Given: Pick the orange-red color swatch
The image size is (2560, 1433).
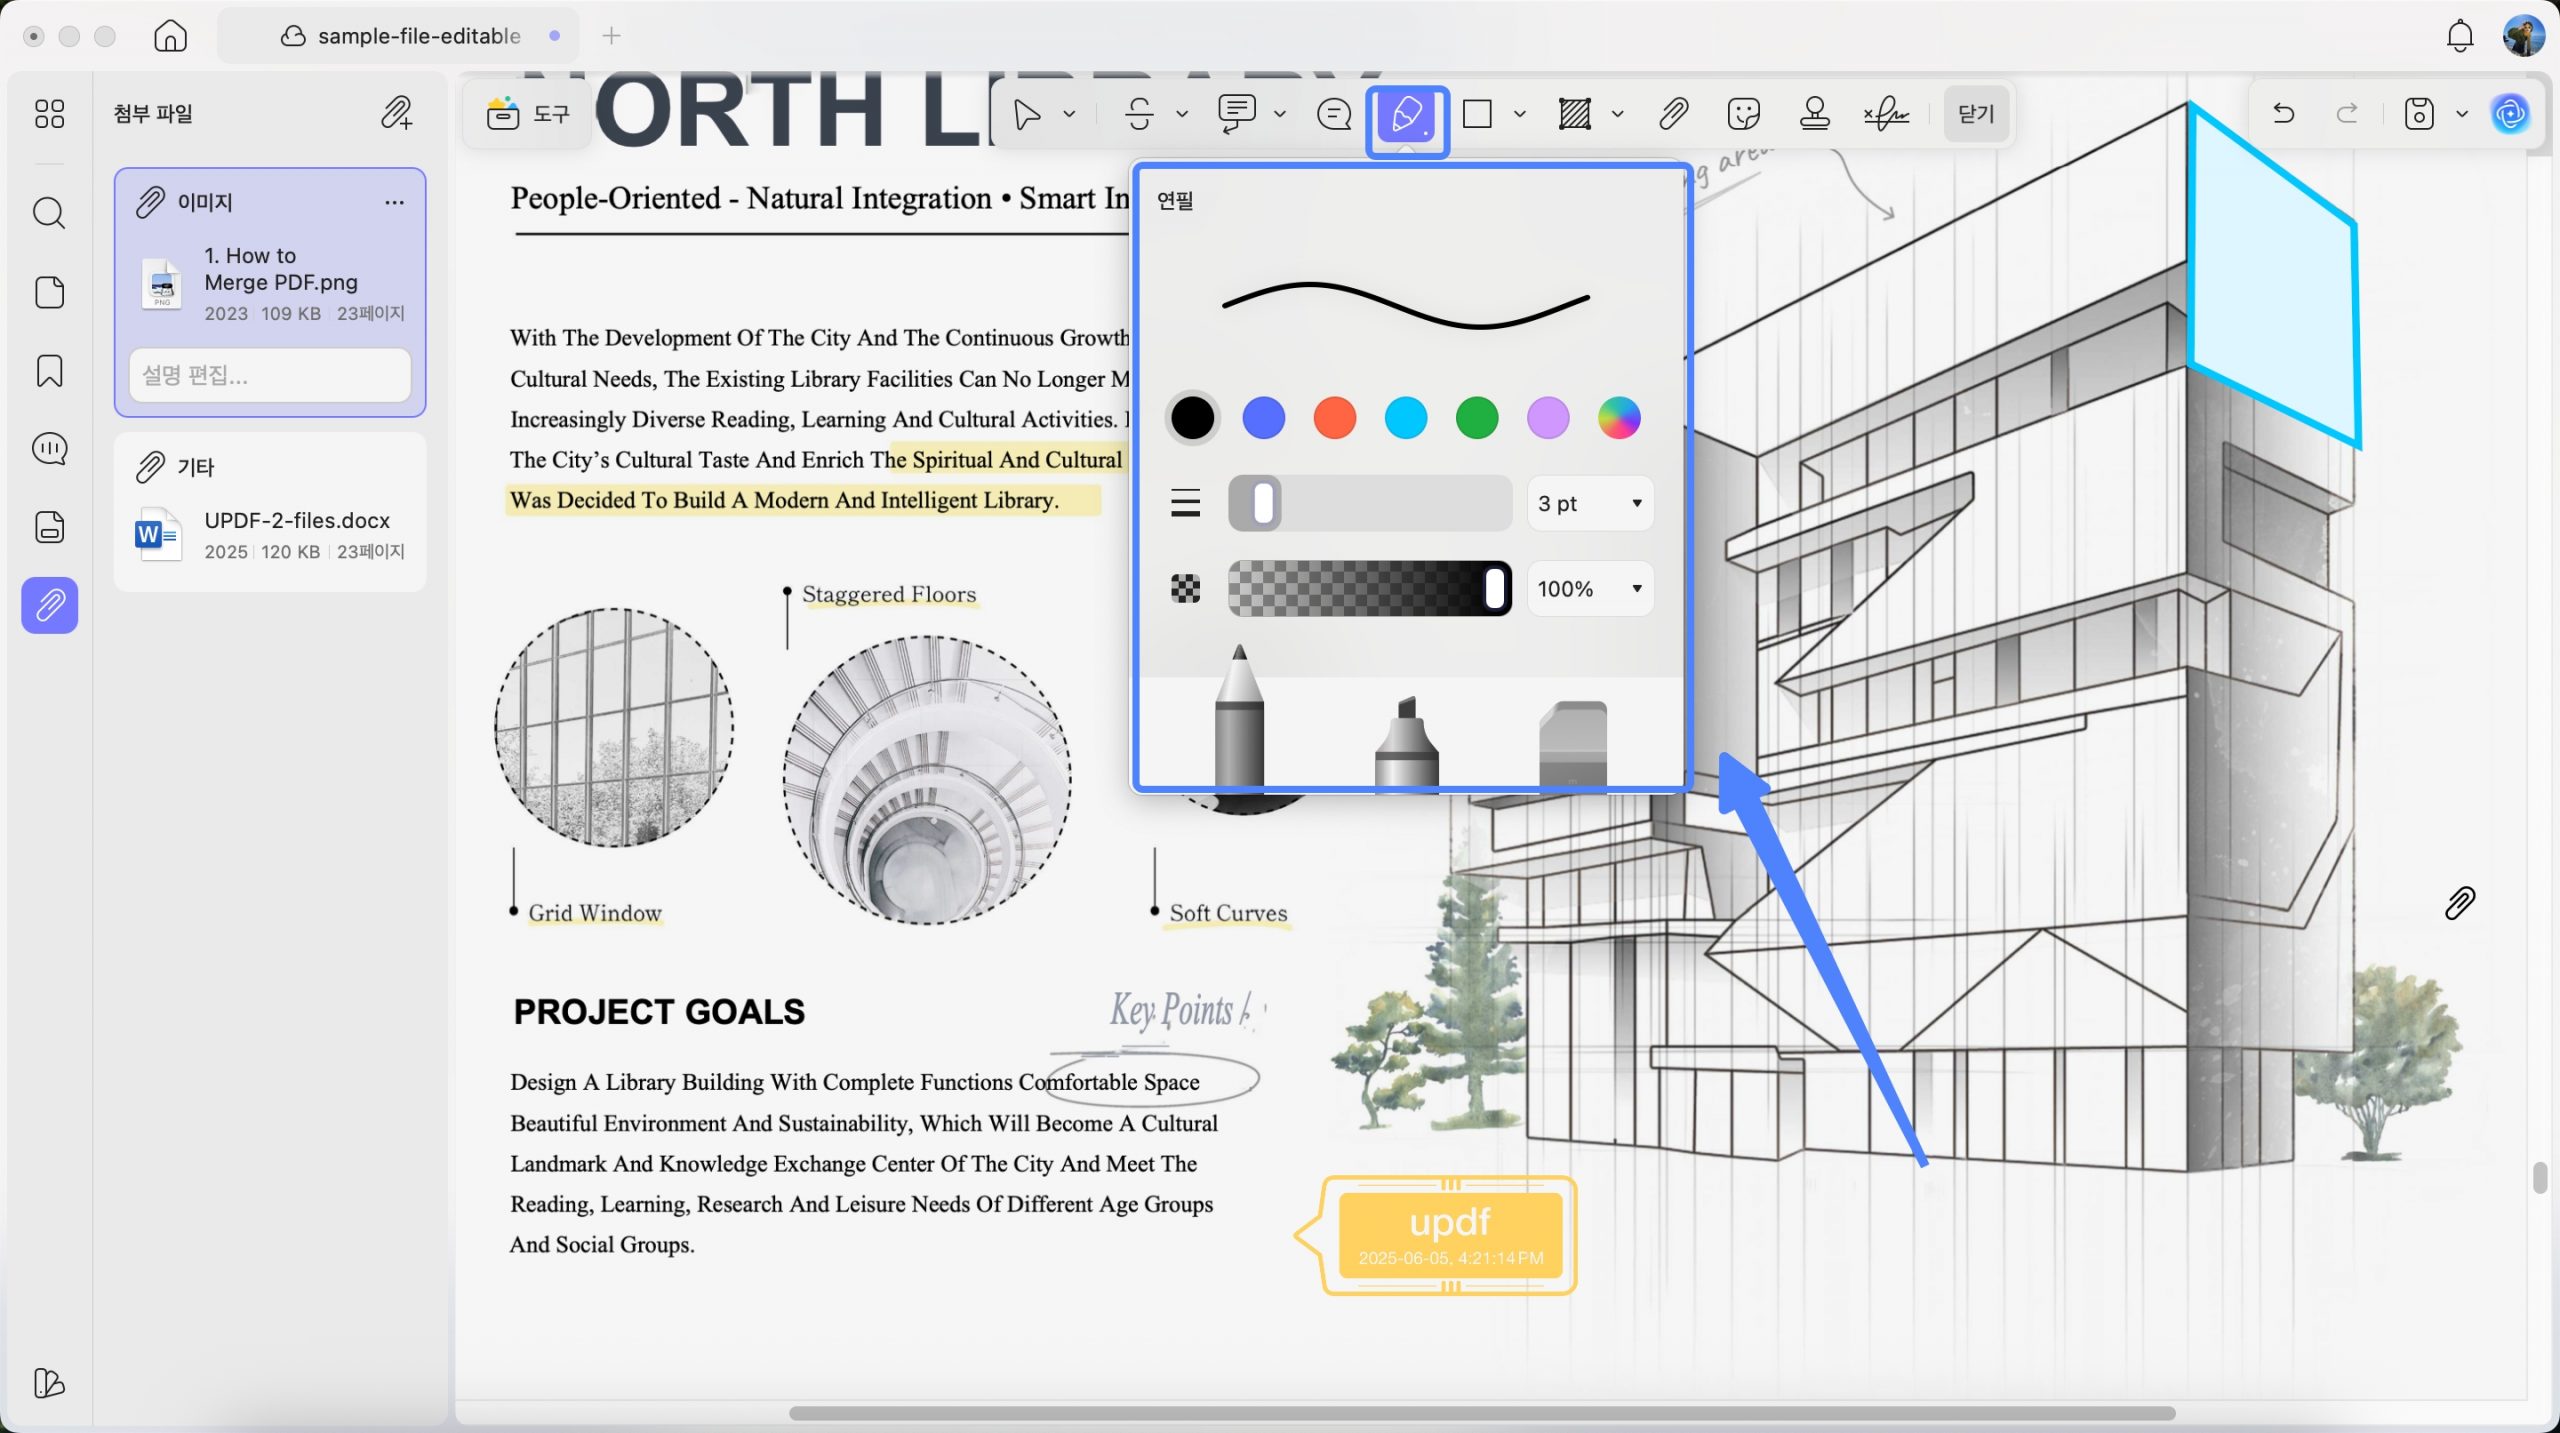Looking at the screenshot, I should 1334,418.
